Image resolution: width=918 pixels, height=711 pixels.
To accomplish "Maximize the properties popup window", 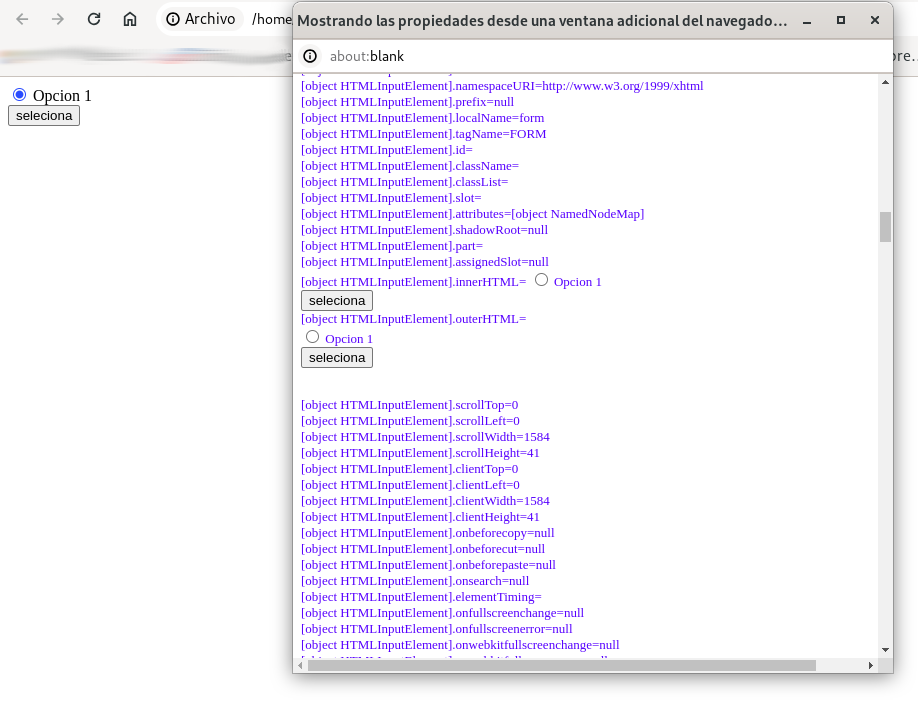I will 841,20.
